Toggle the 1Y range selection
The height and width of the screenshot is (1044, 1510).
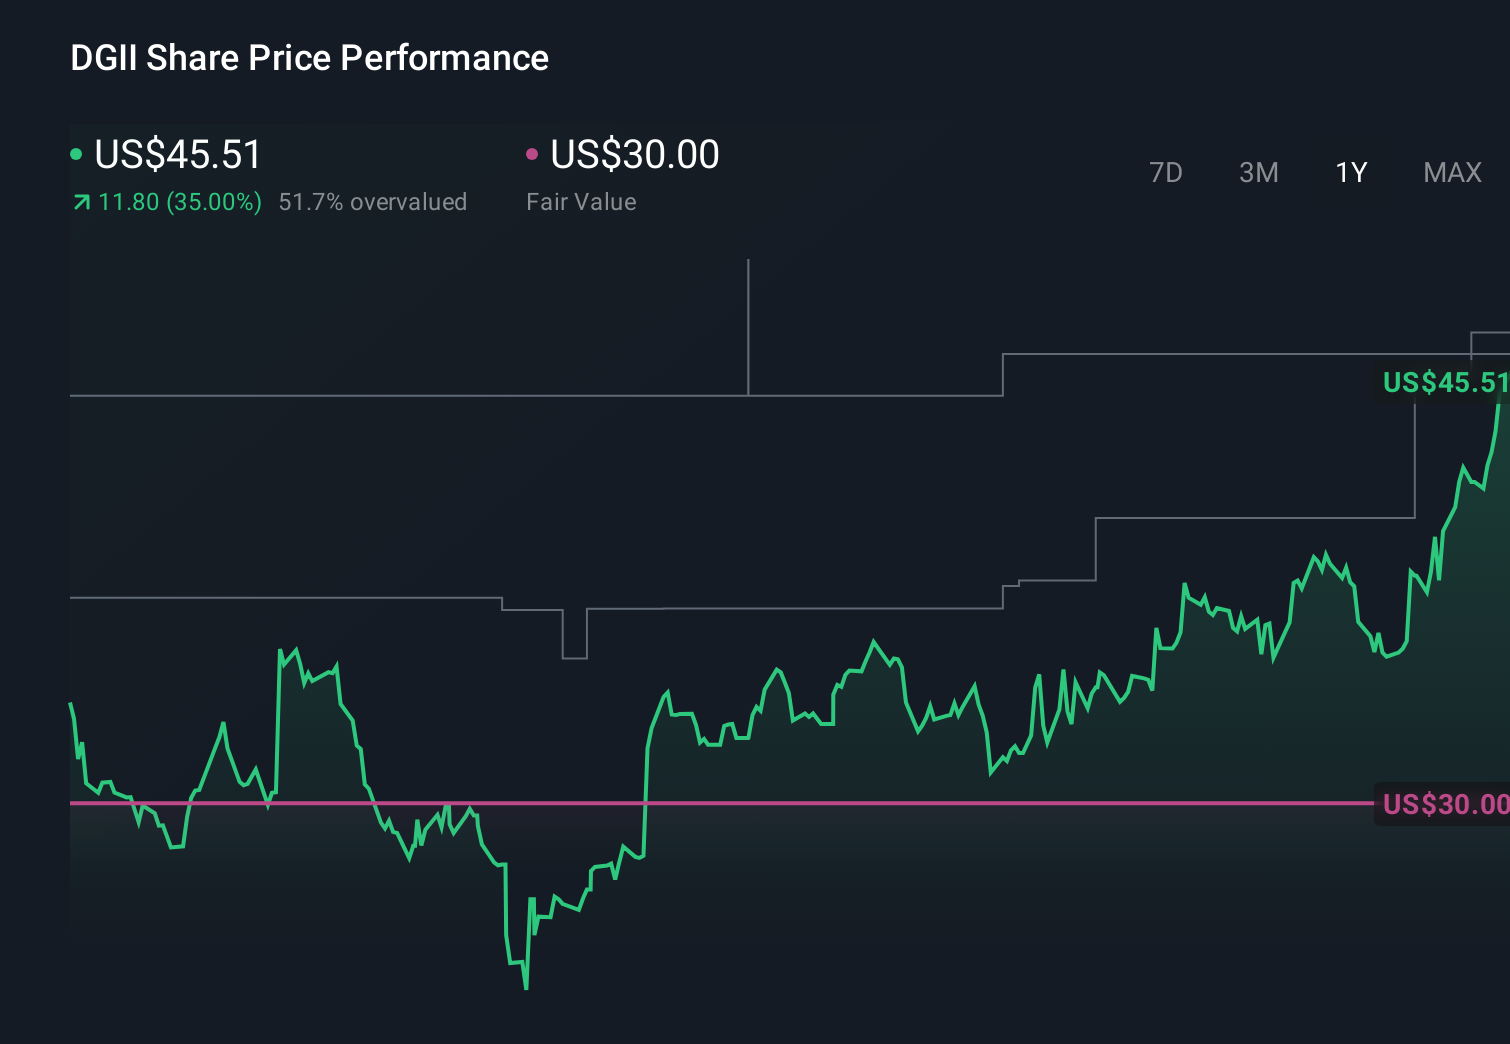1351,172
